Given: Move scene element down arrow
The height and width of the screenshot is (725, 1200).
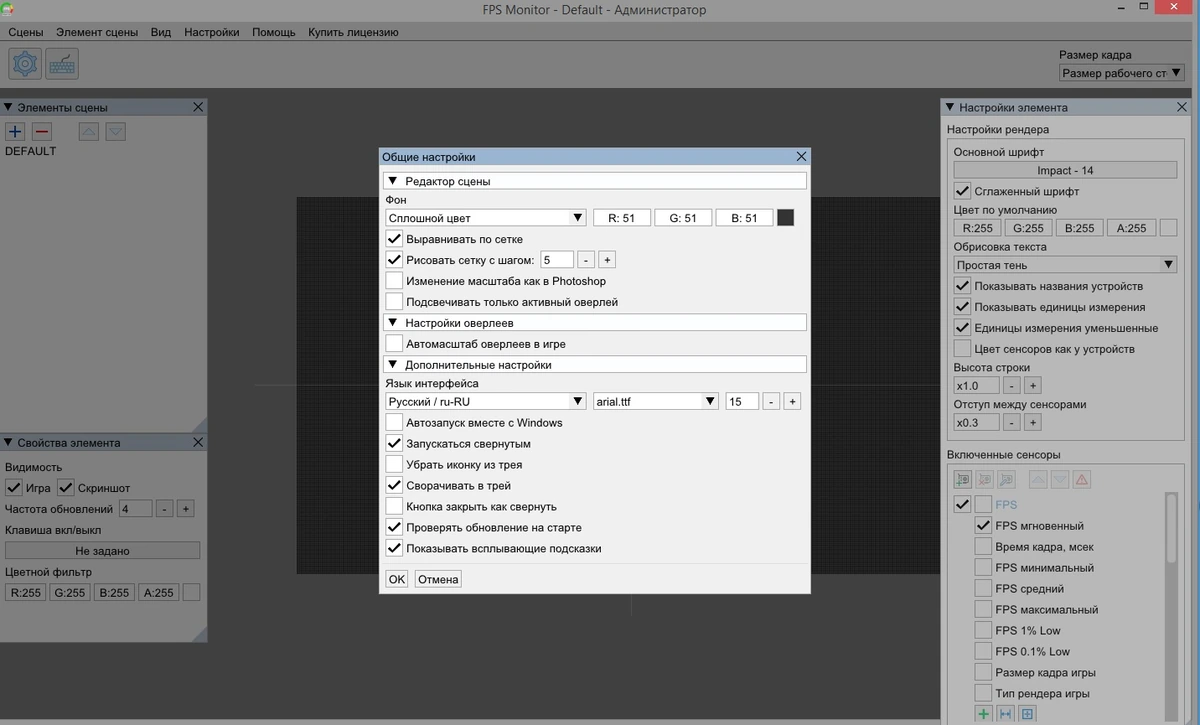Looking at the screenshot, I should pos(115,132).
